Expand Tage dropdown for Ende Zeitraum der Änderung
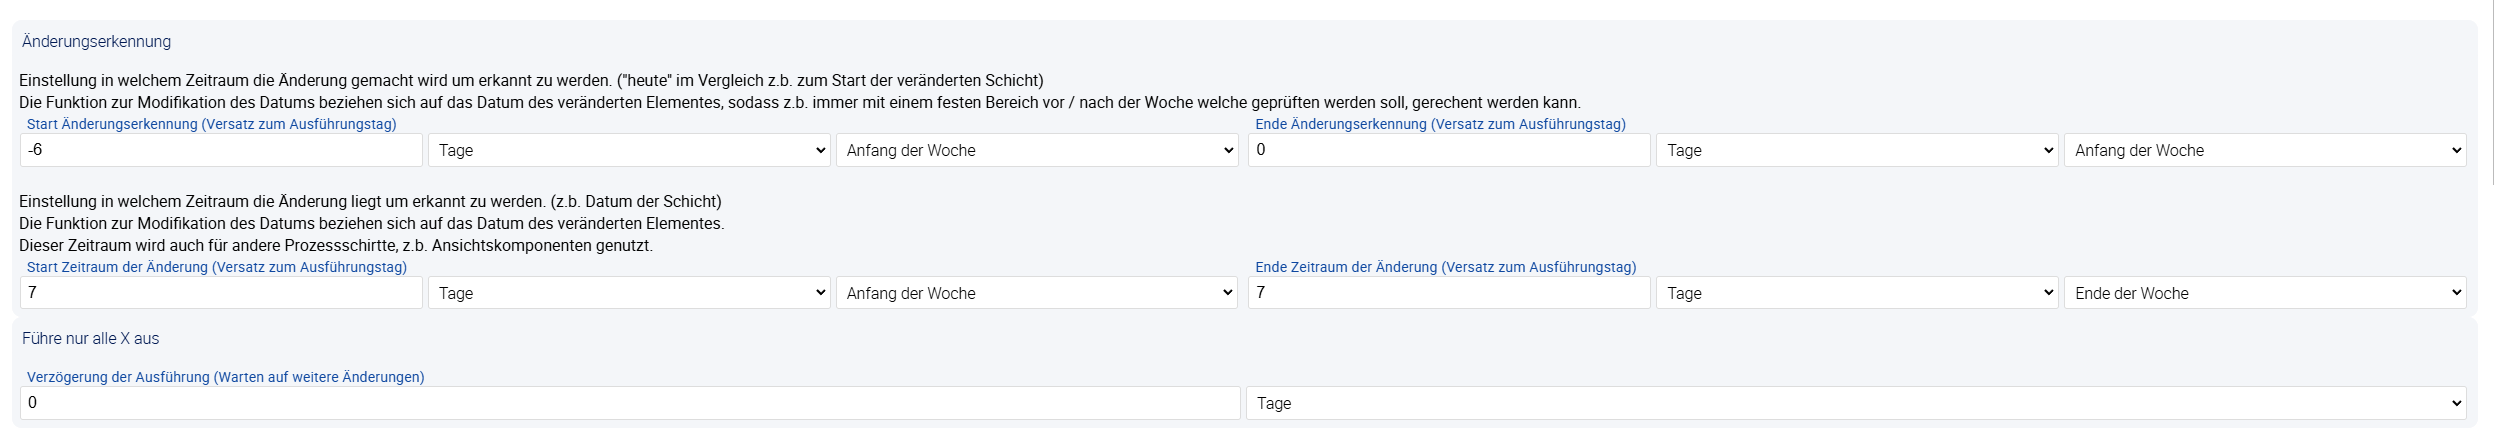Image resolution: width=2494 pixels, height=438 pixels. [1856, 293]
